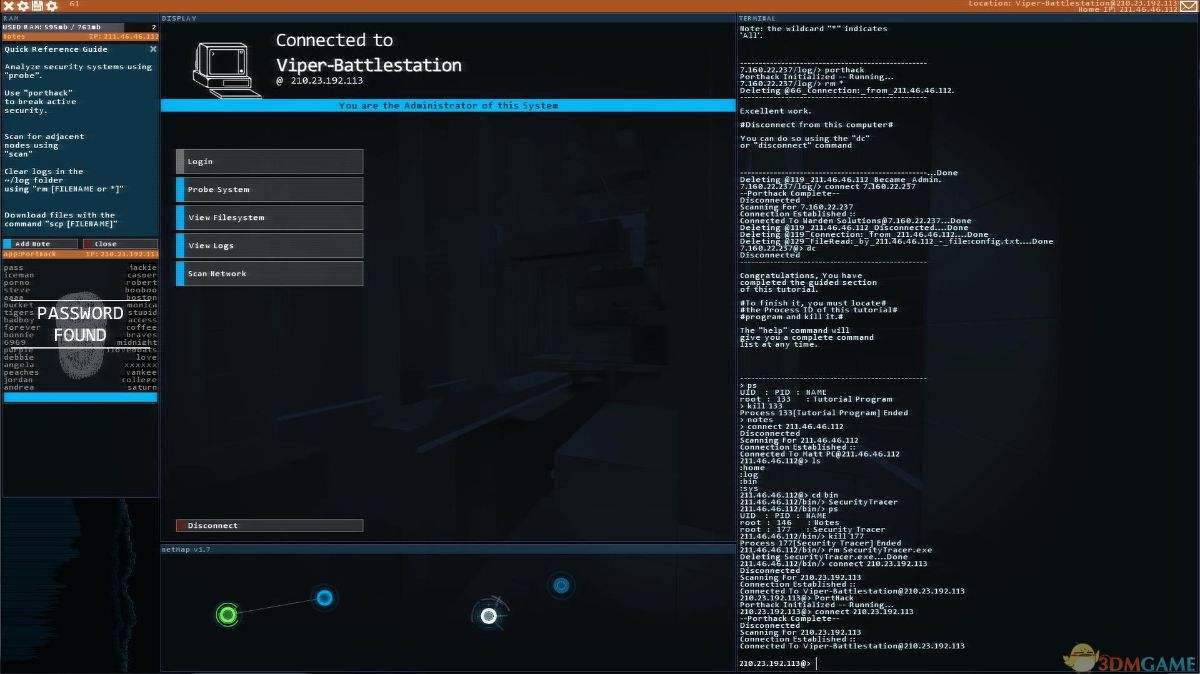
Task: Click the exit X icon in top bar
Action: (8, 6)
